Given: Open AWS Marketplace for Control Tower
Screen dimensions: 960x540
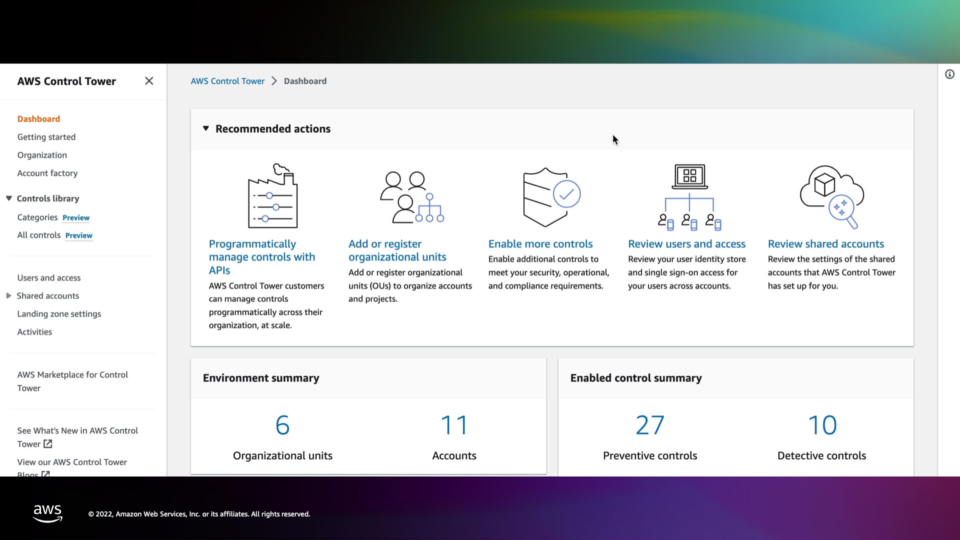Looking at the screenshot, I should pyautogui.click(x=72, y=381).
